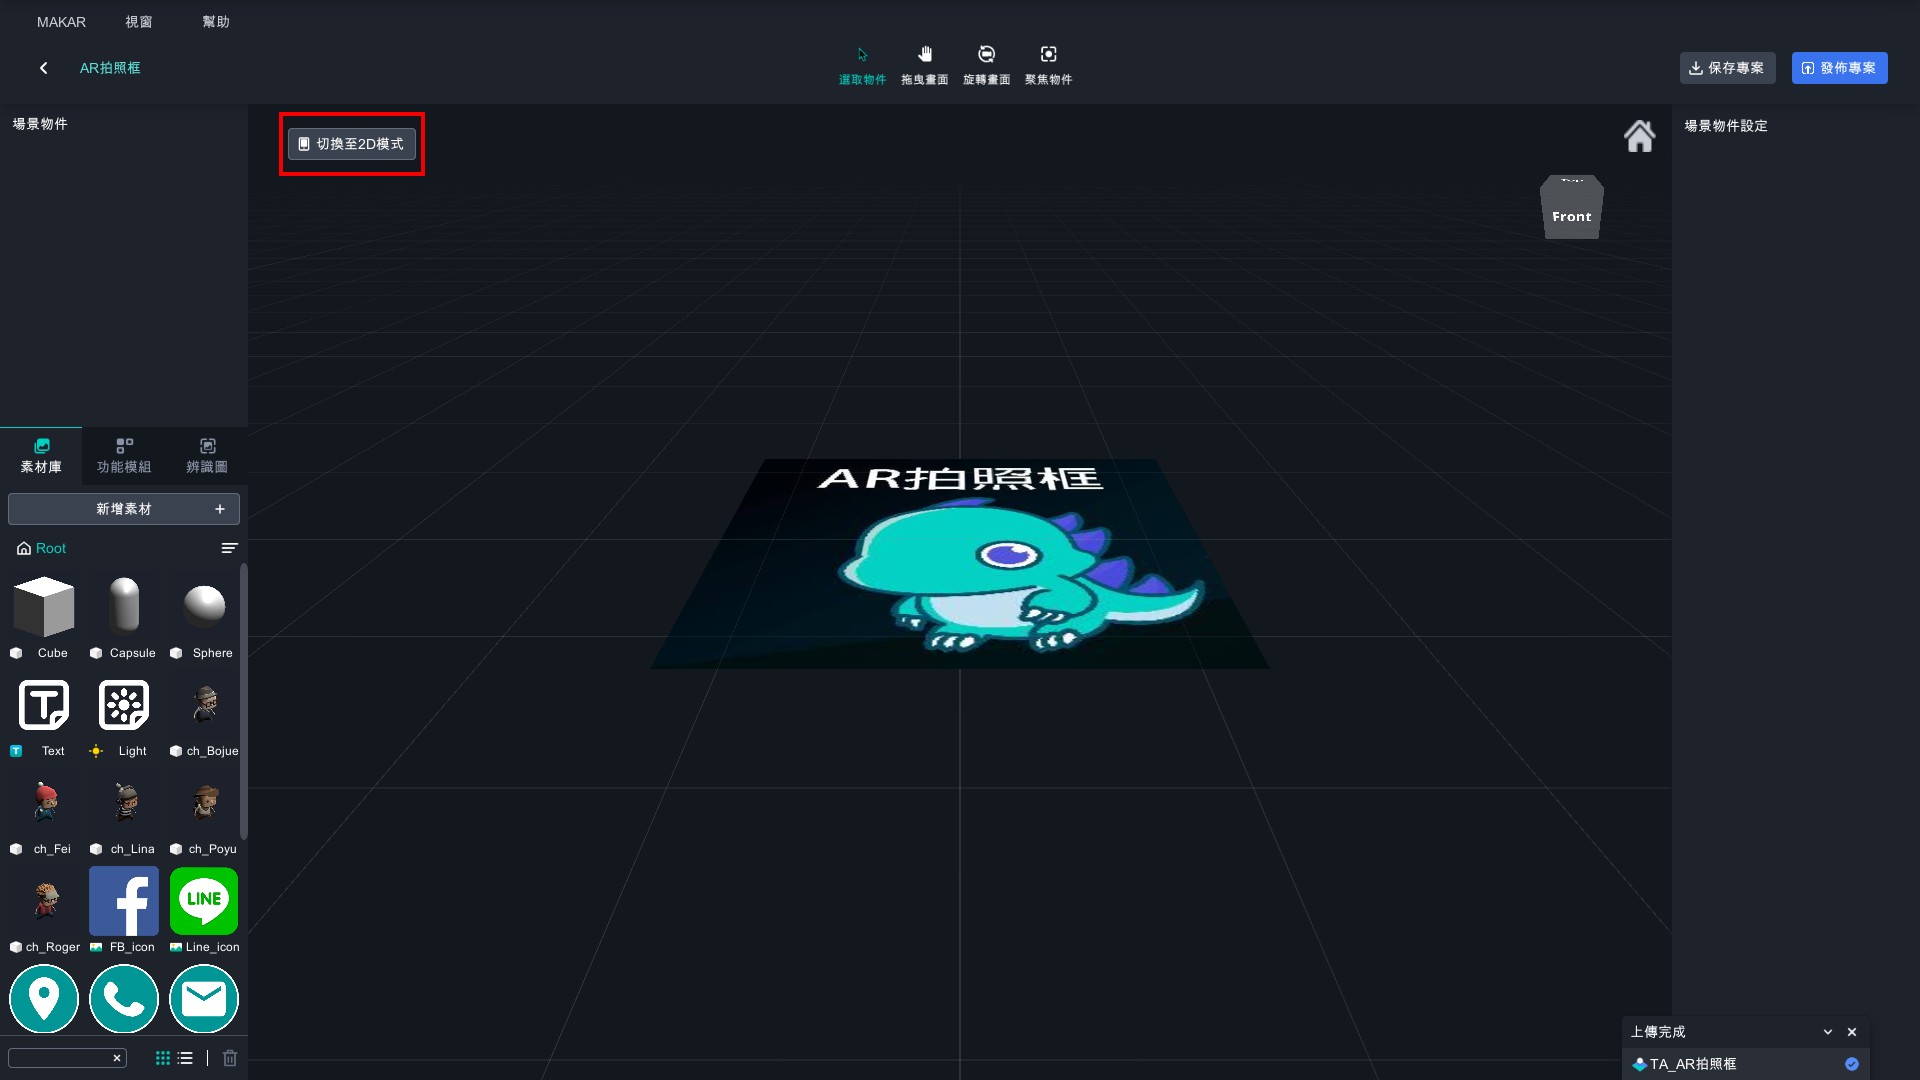Choose the phone call icon asset

pyautogui.click(x=124, y=998)
